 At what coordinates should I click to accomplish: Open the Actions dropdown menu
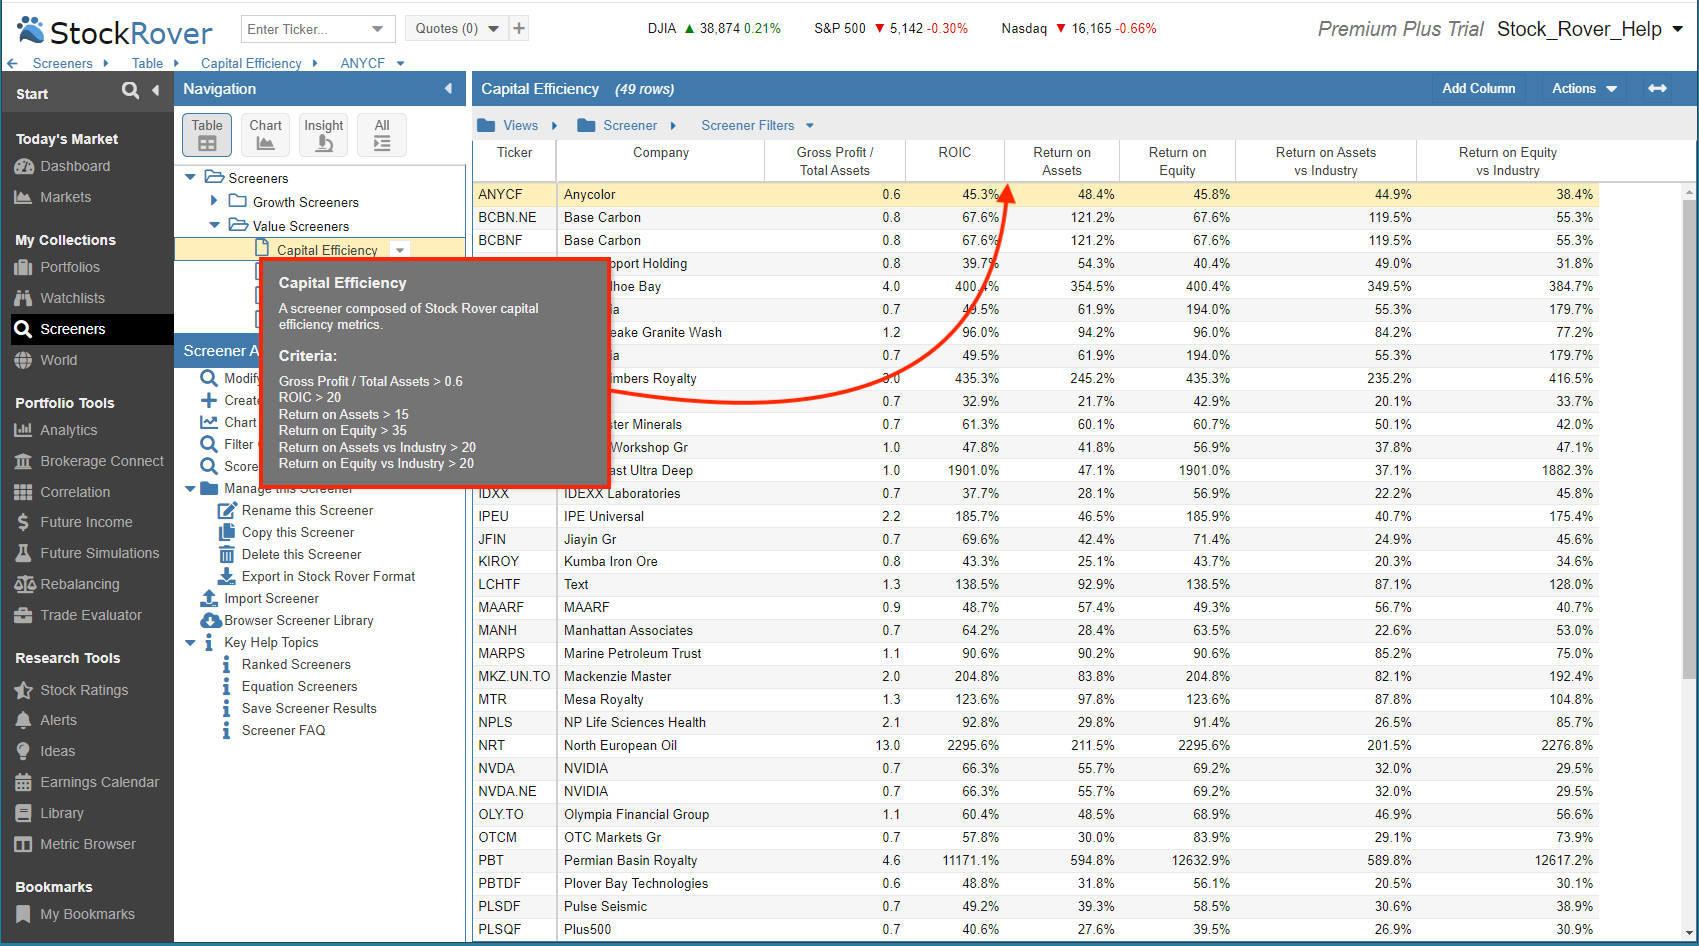point(1584,88)
